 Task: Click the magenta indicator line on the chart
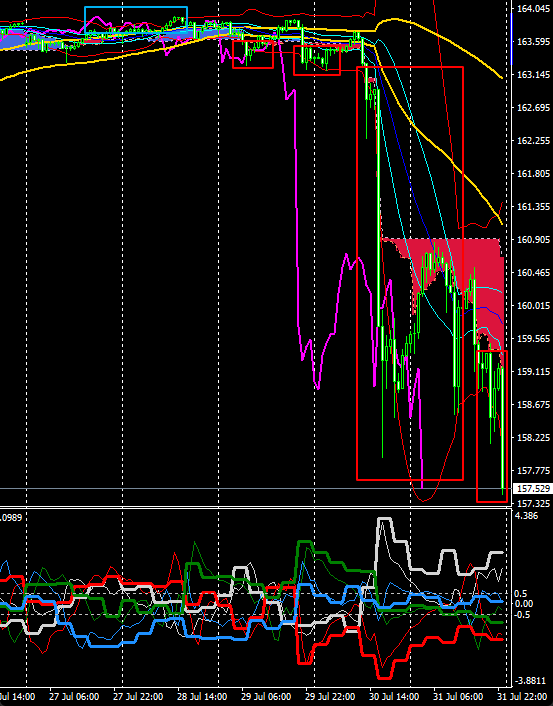(x=297, y=180)
